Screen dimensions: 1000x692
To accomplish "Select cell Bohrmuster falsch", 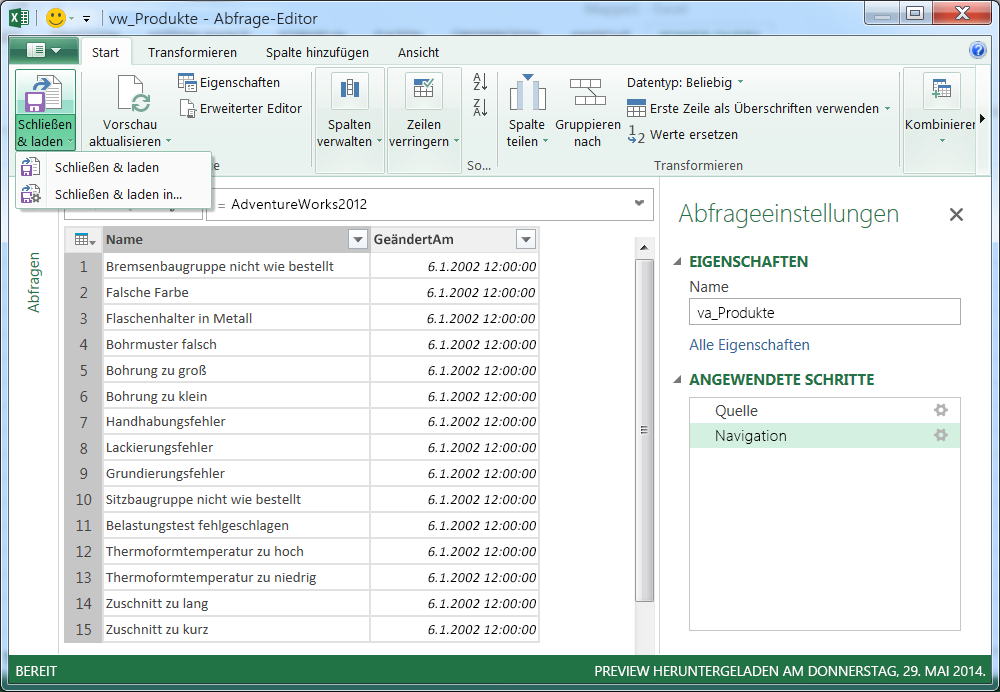I will click(236, 344).
